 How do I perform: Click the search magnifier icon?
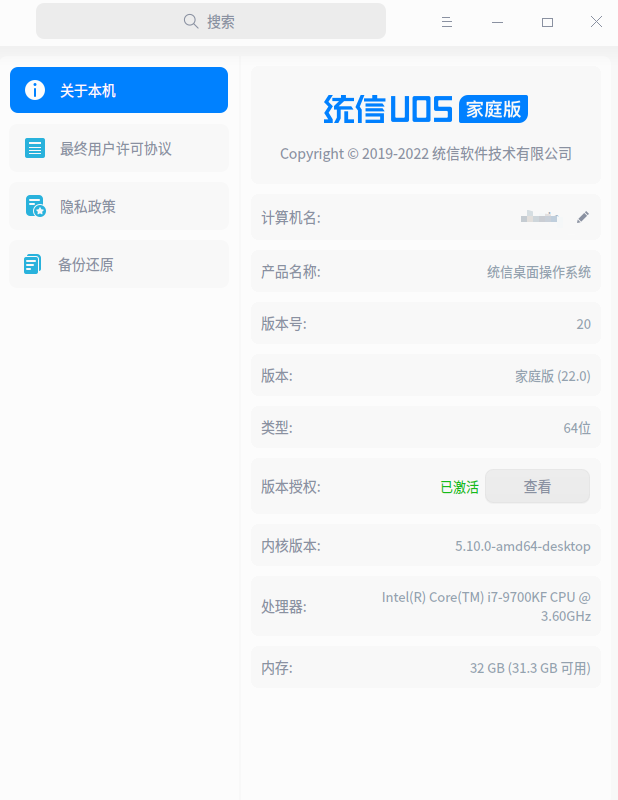click(191, 21)
